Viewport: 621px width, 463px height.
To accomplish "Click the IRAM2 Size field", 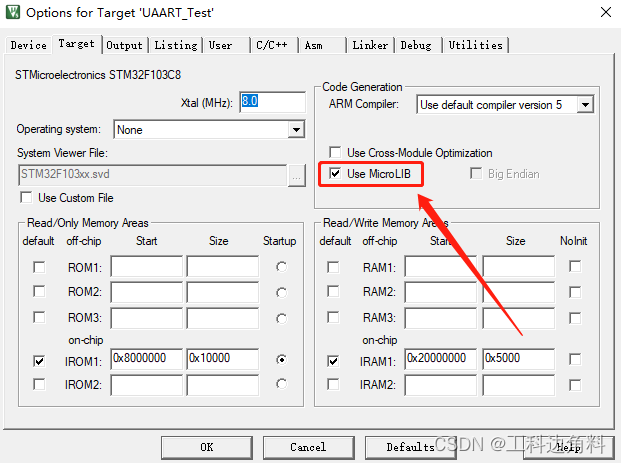I will point(518,385).
